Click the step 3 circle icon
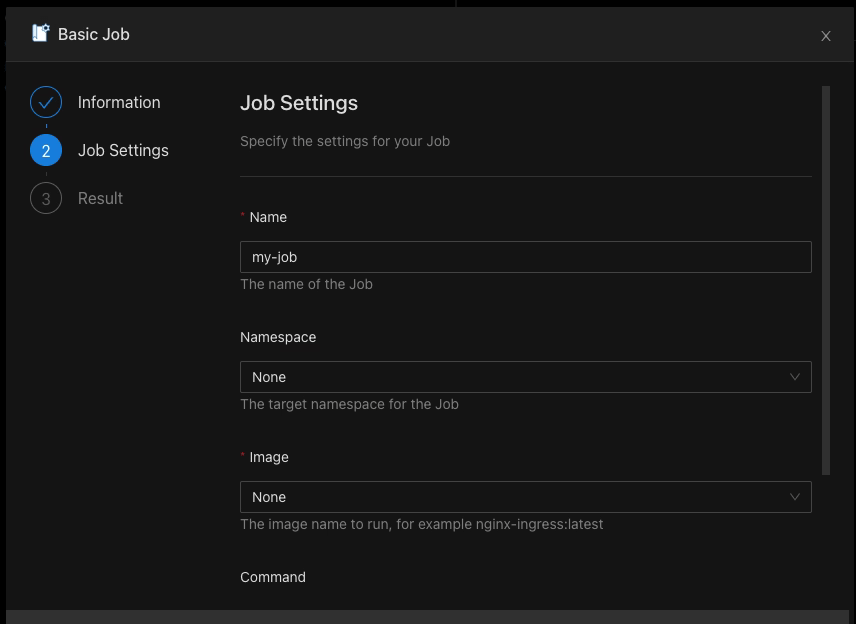This screenshot has height=624, width=856. [x=45, y=197]
